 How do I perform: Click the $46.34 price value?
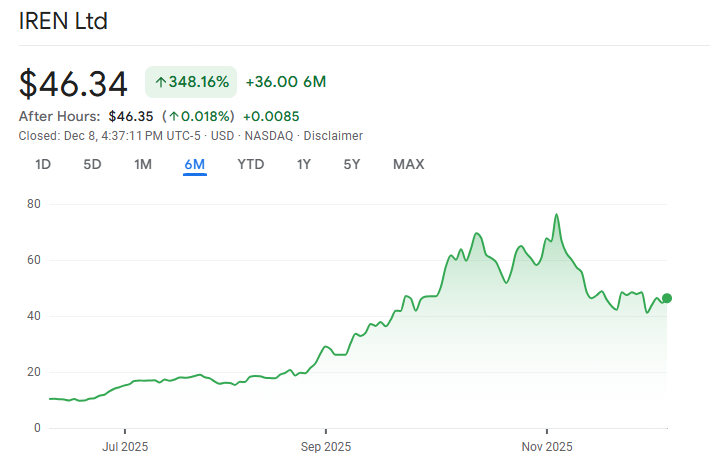73,84
